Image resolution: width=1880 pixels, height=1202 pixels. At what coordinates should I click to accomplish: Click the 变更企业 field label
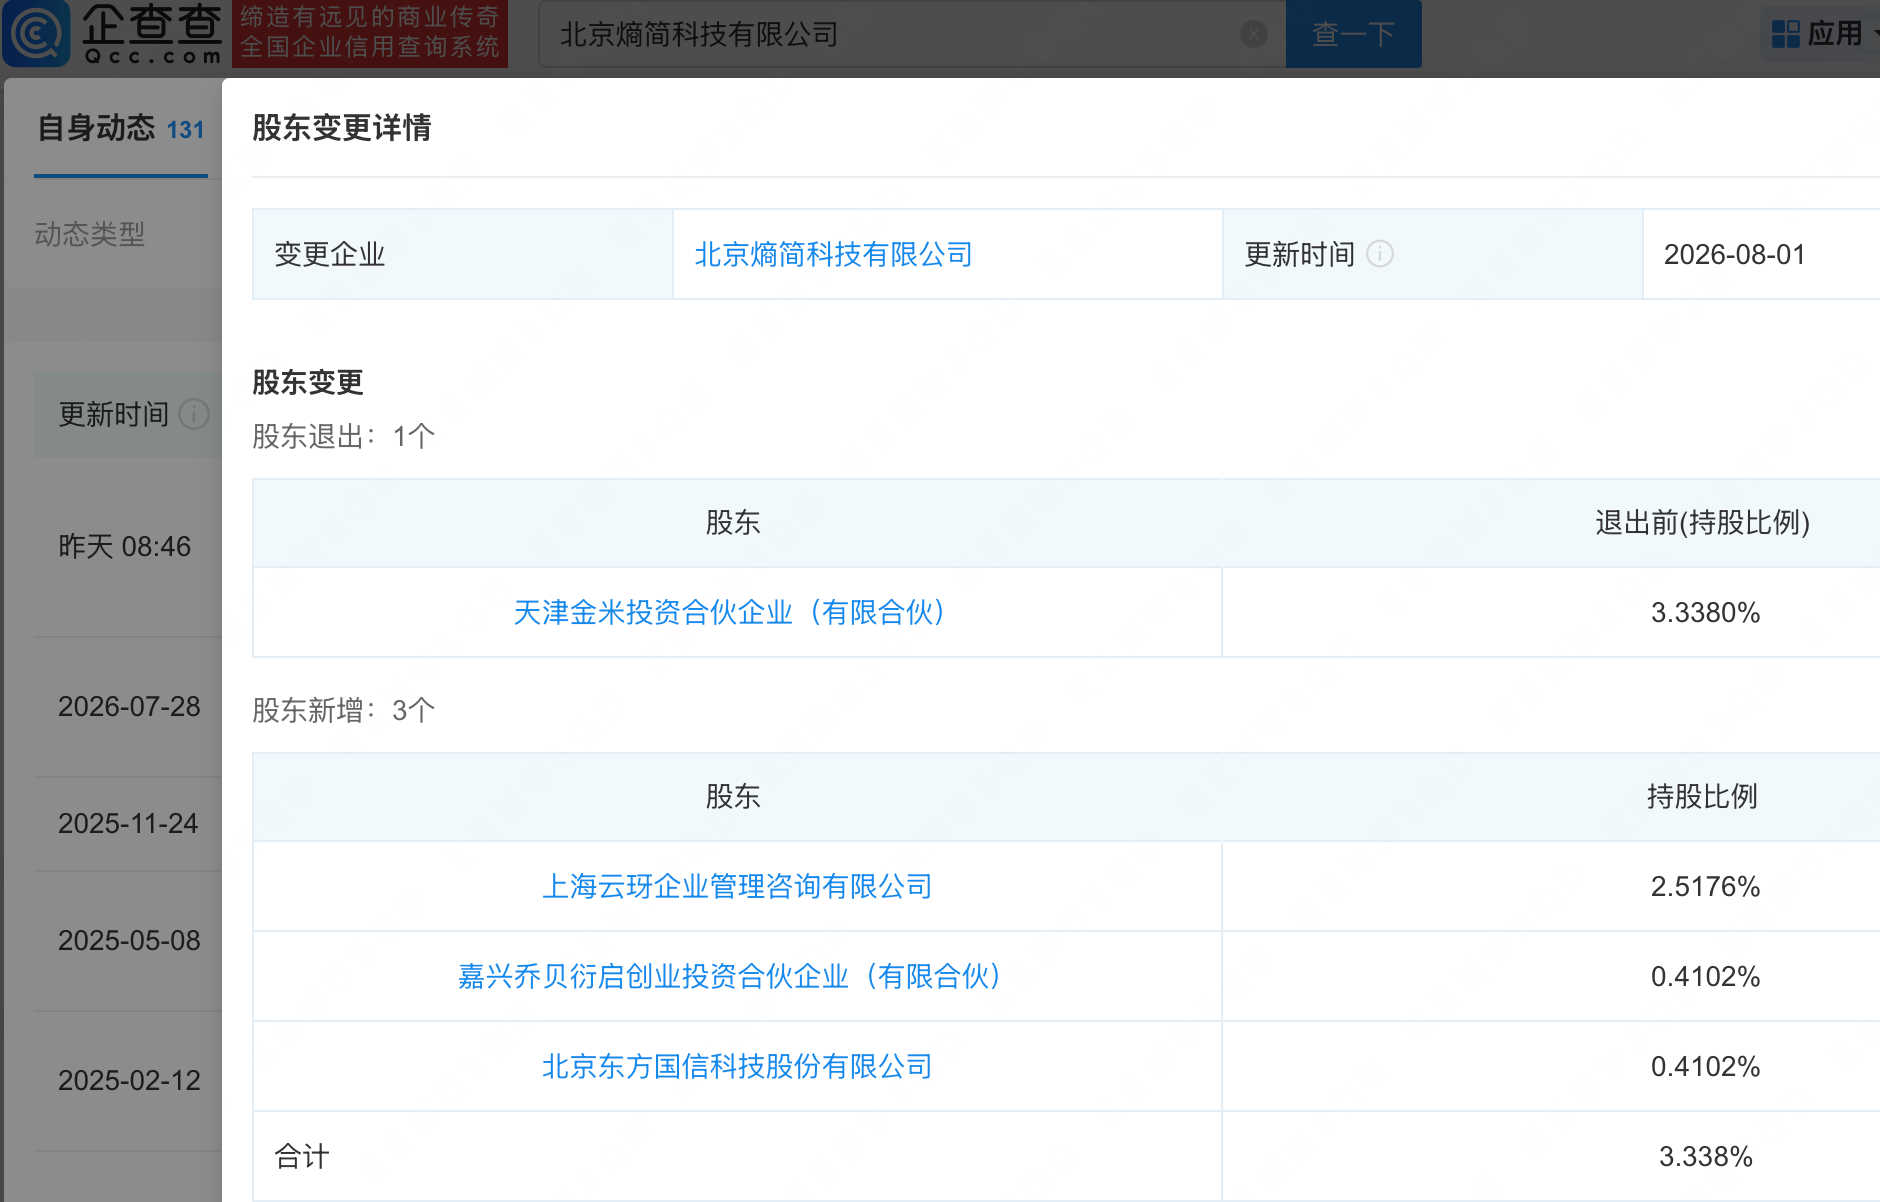pyautogui.click(x=330, y=254)
